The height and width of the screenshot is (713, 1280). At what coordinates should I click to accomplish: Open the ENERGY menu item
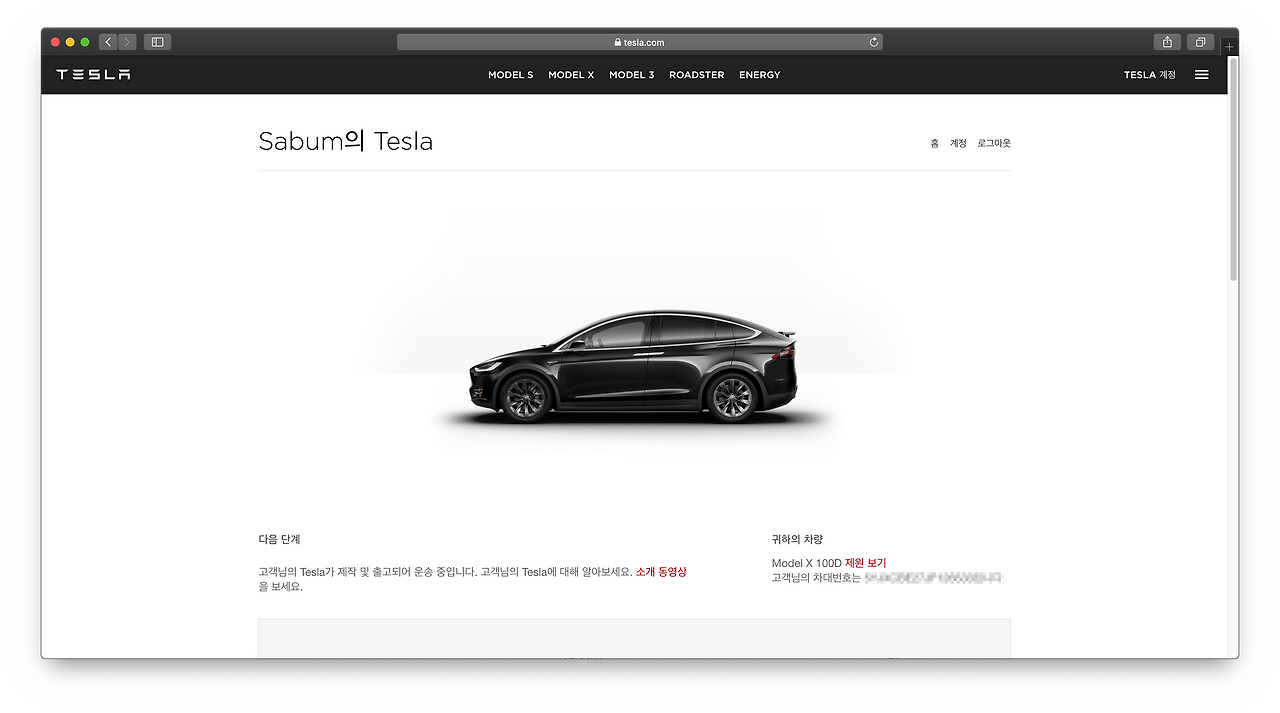[760, 75]
